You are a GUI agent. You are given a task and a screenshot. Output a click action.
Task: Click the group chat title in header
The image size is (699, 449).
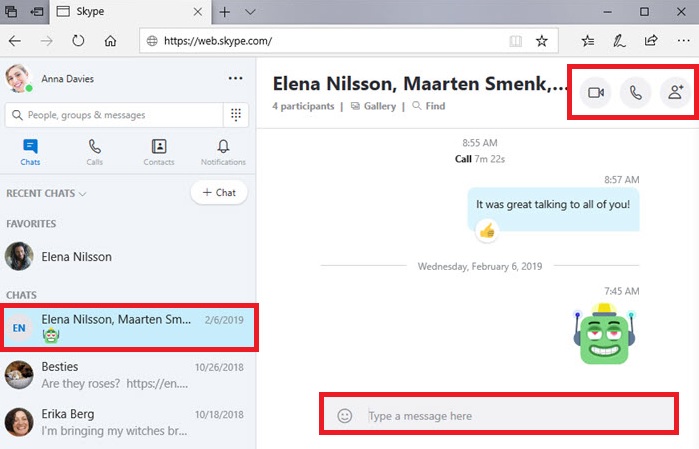[419, 84]
